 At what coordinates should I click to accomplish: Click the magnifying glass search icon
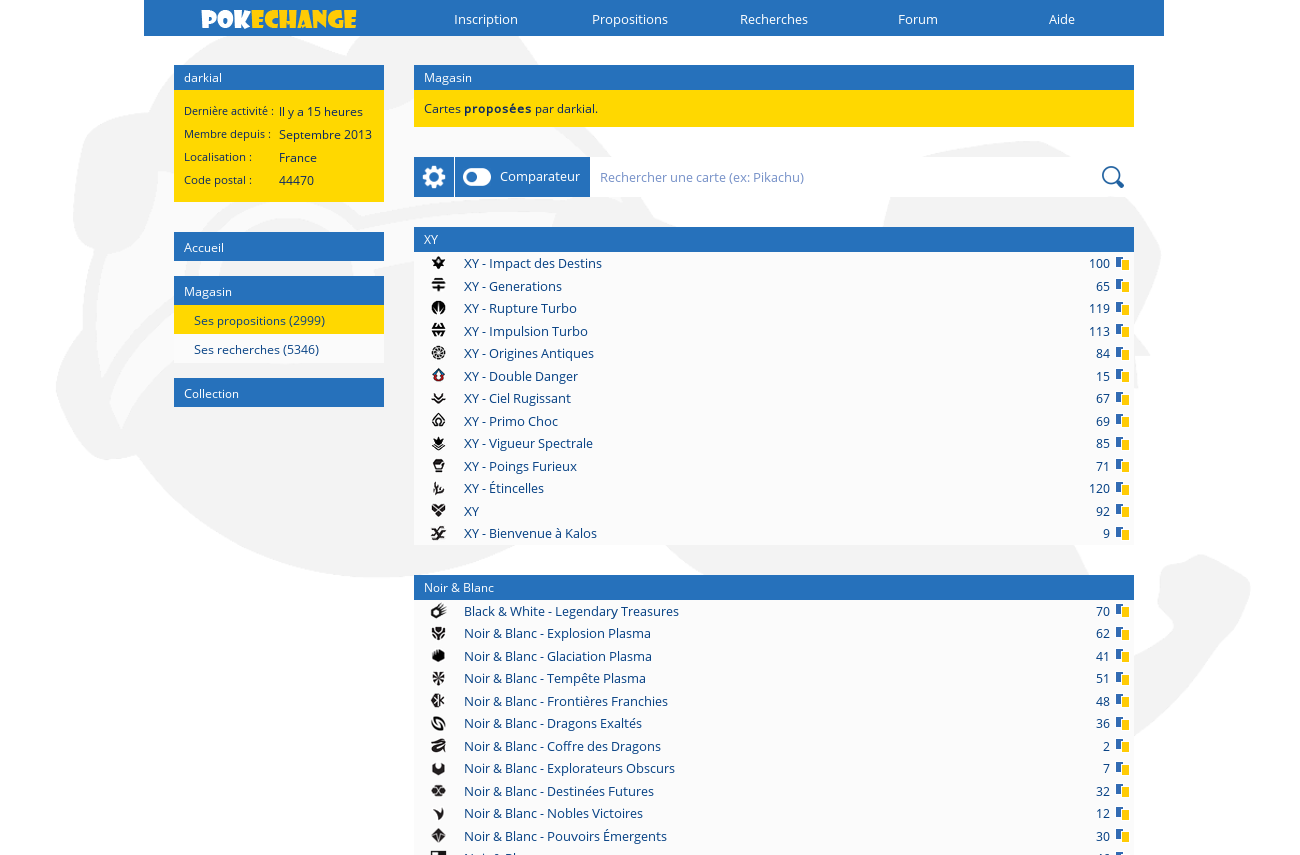click(x=1113, y=177)
